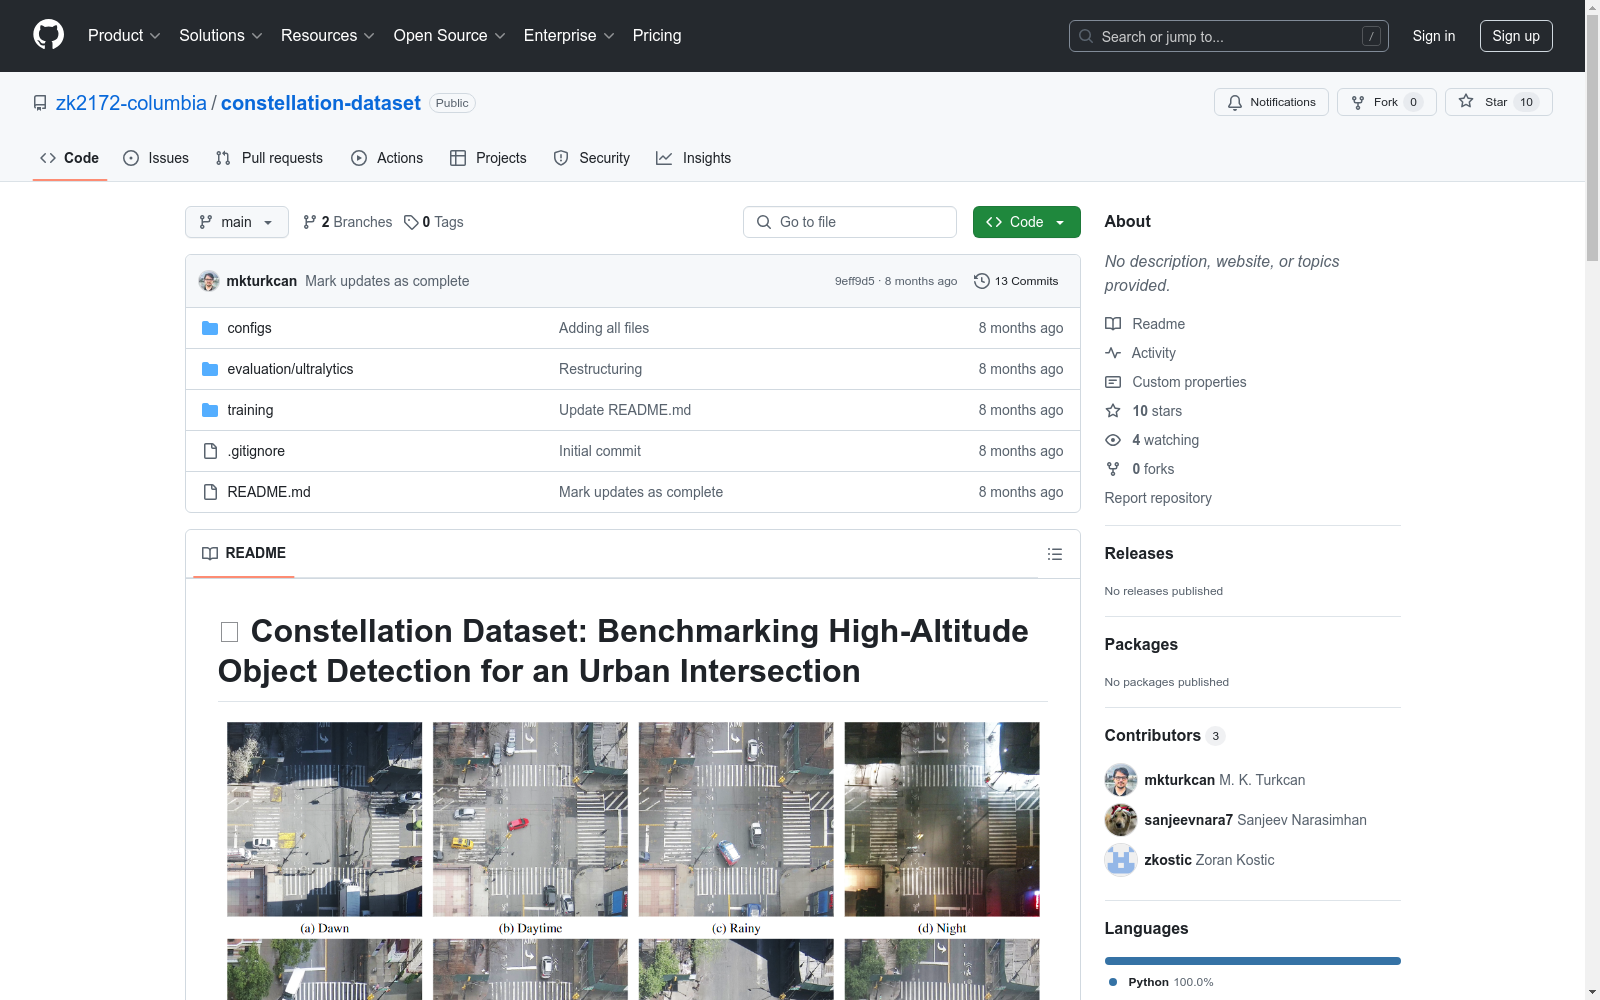The image size is (1600, 1000).
Task: Click the evaluation/ultralytics folder icon
Action: 210,369
